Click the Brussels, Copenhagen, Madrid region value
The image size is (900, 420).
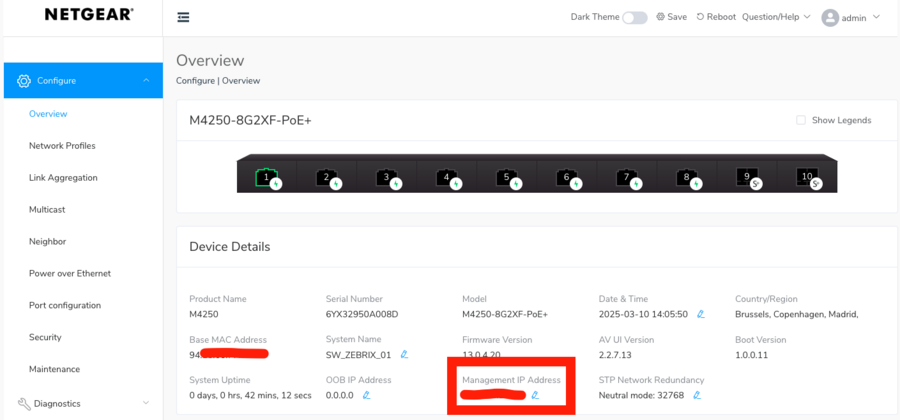(x=797, y=314)
